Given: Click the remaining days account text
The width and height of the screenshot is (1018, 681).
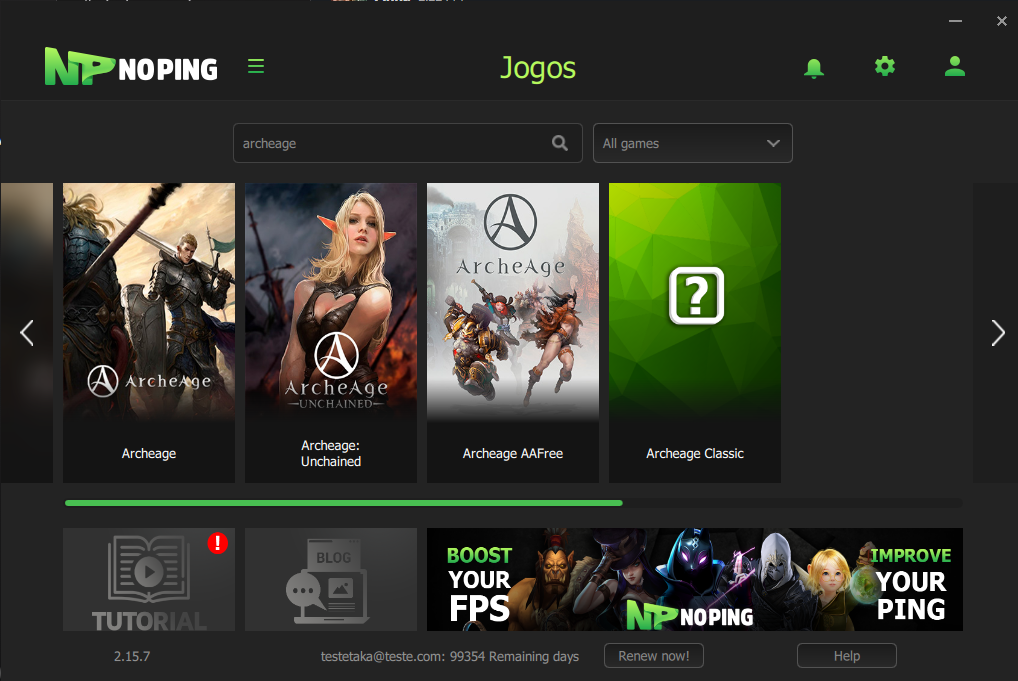Looking at the screenshot, I should (450, 656).
